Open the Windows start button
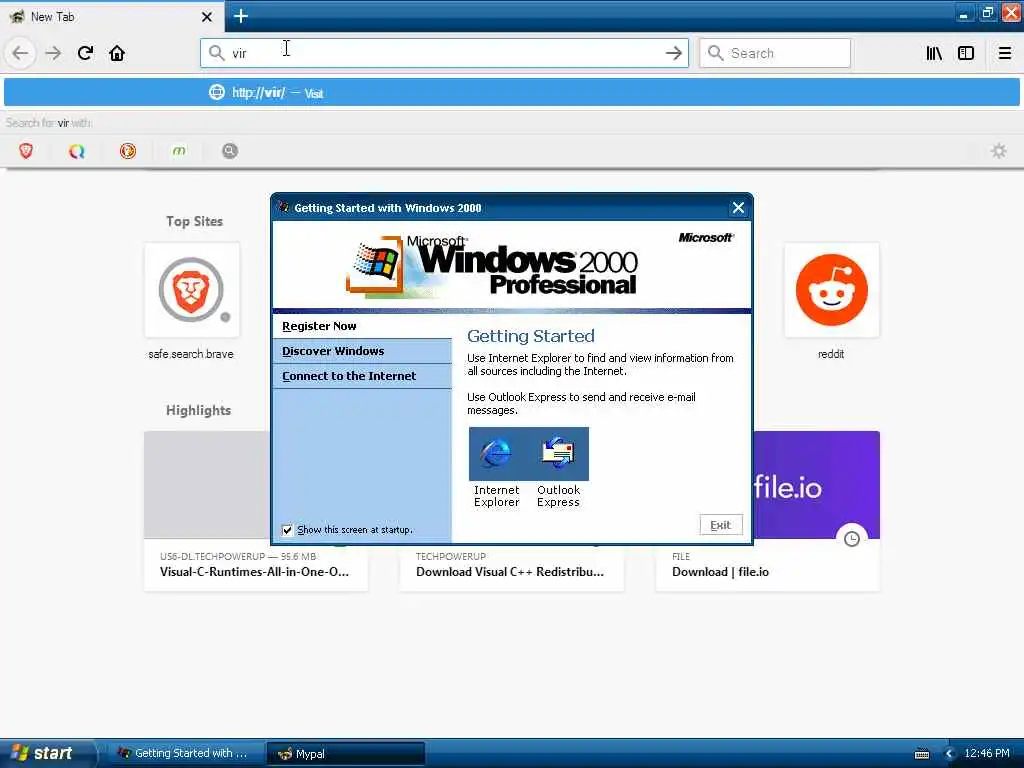This screenshot has height=768, width=1024. pos(46,754)
